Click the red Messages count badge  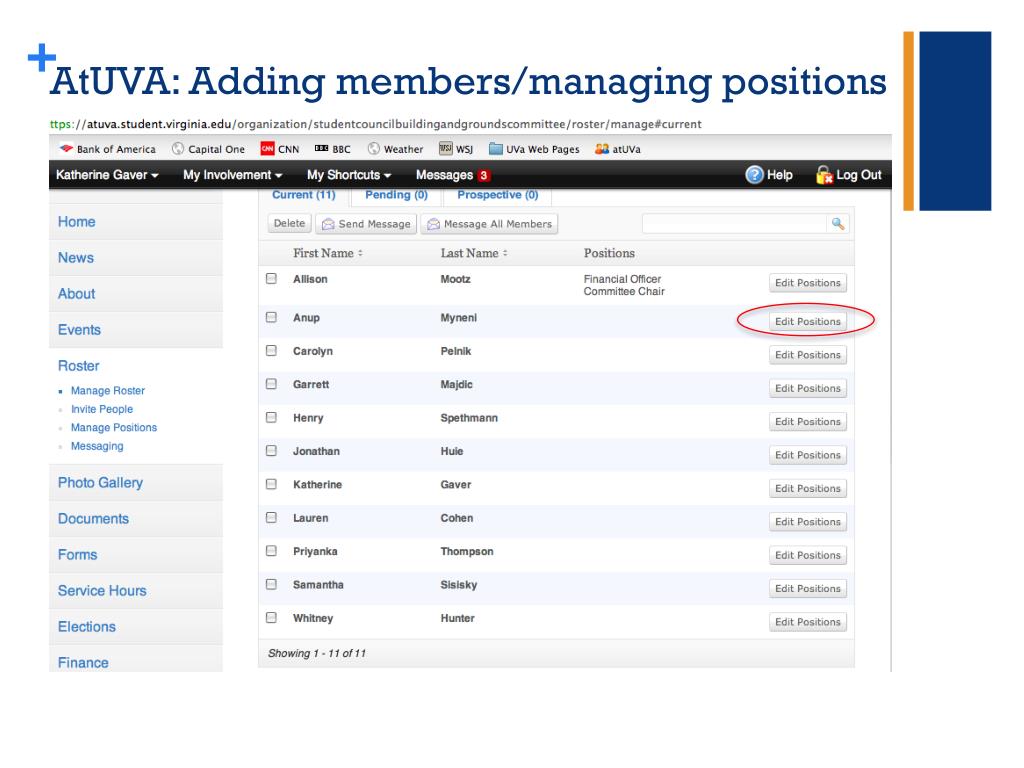click(x=483, y=175)
